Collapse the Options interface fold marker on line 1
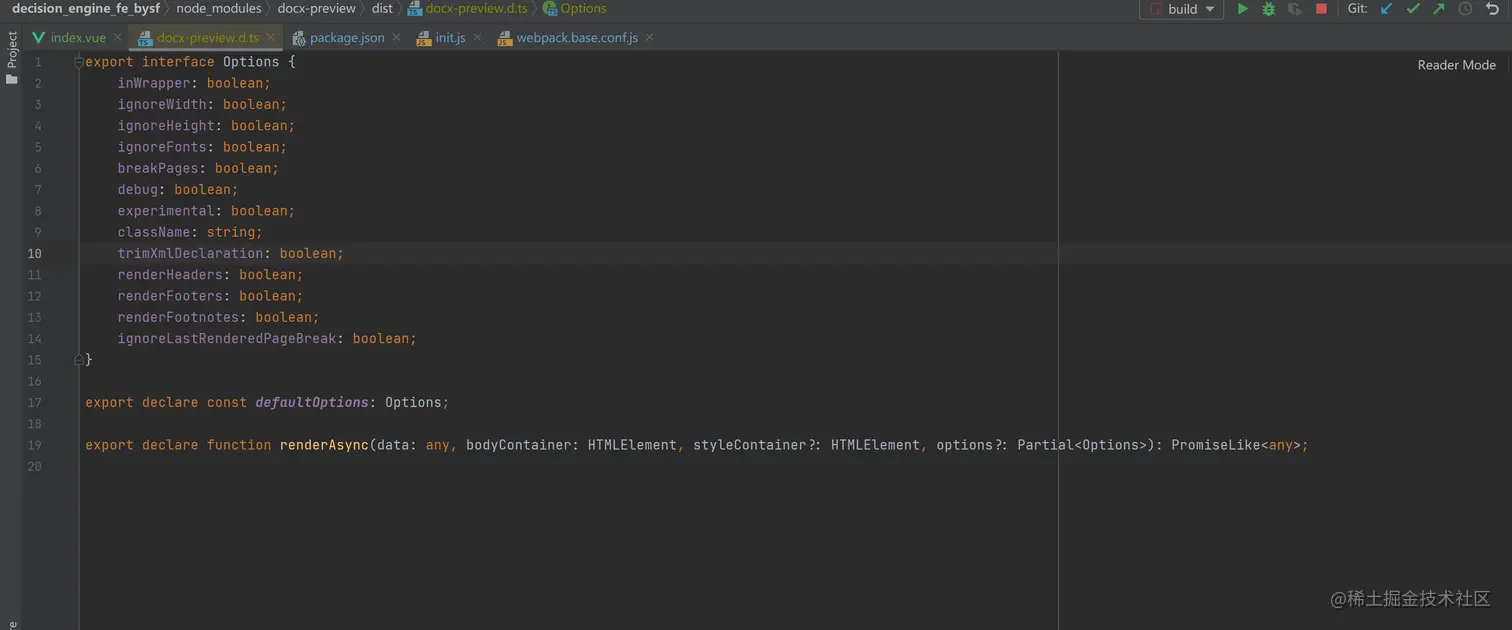The width and height of the screenshot is (1512, 630). click(x=78, y=62)
